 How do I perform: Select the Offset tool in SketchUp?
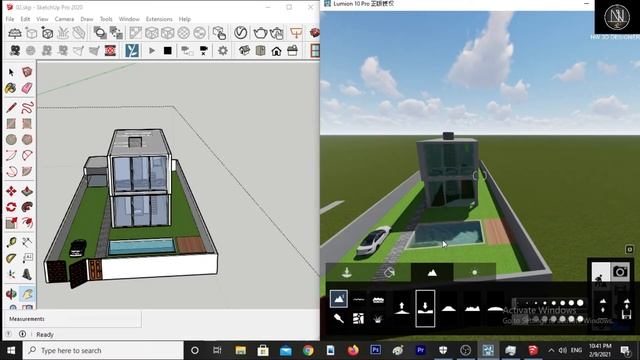coord(27,223)
